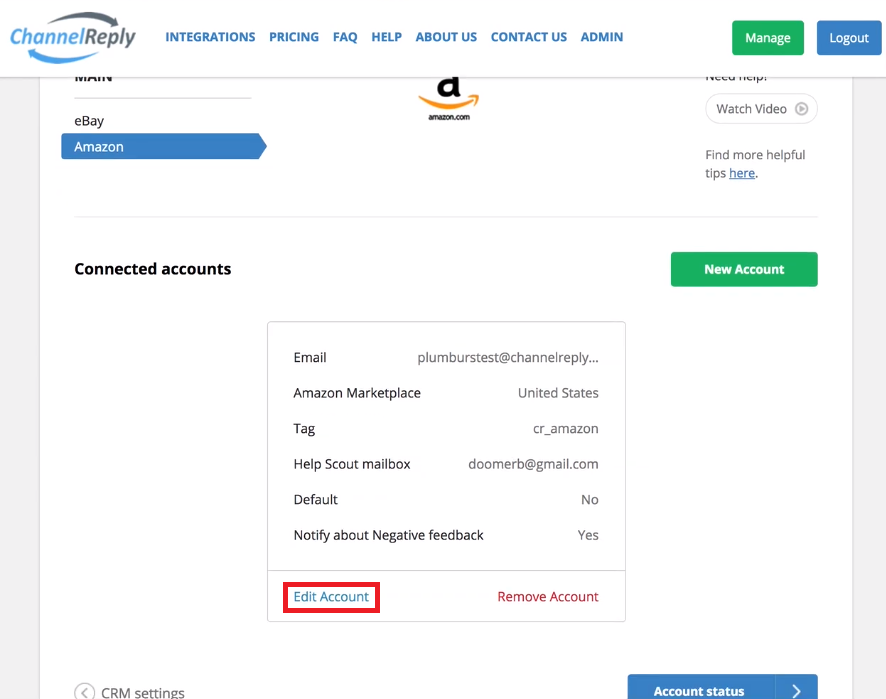Click the back arrow beside CRM settings

click(x=84, y=692)
